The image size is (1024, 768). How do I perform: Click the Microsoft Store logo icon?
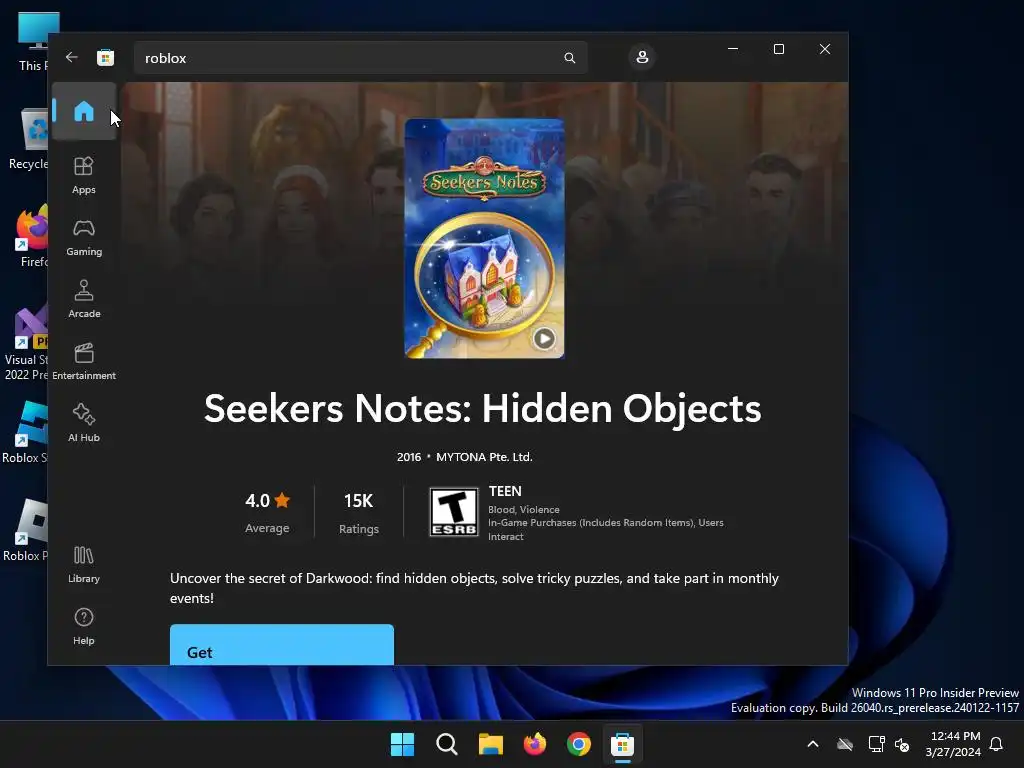(x=105, y=57)
